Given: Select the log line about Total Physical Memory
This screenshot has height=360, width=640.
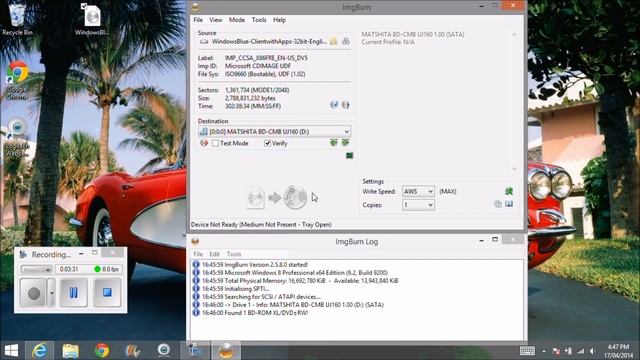Looking at the screenshot, I should coord(300,280).
